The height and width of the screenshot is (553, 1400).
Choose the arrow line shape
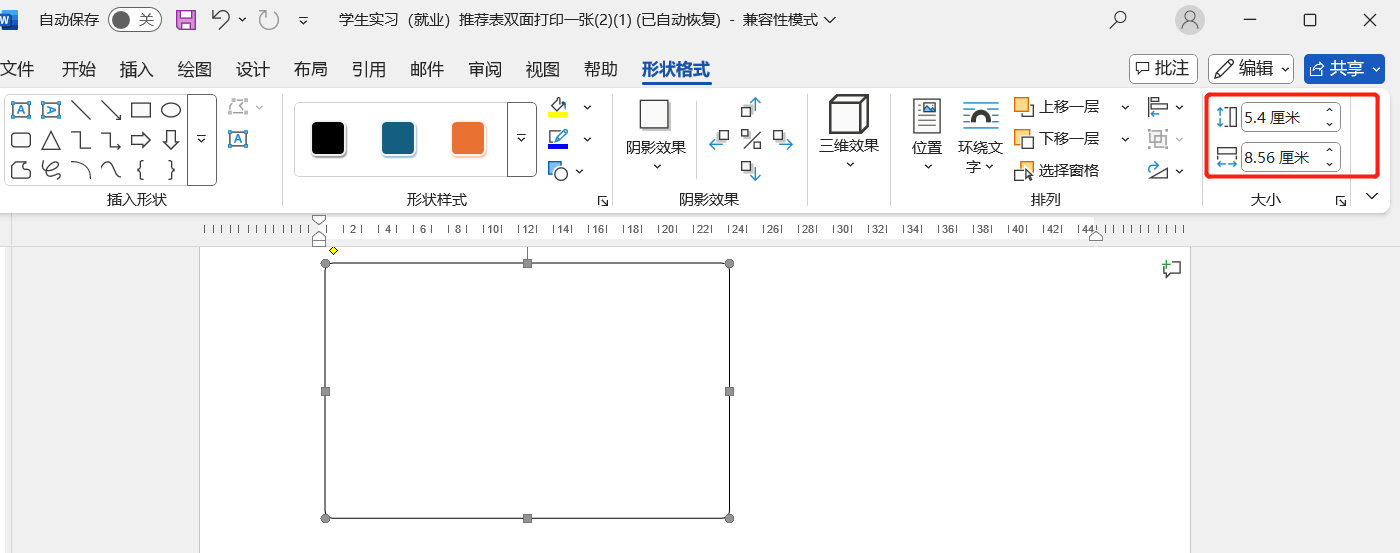[111, 110]
